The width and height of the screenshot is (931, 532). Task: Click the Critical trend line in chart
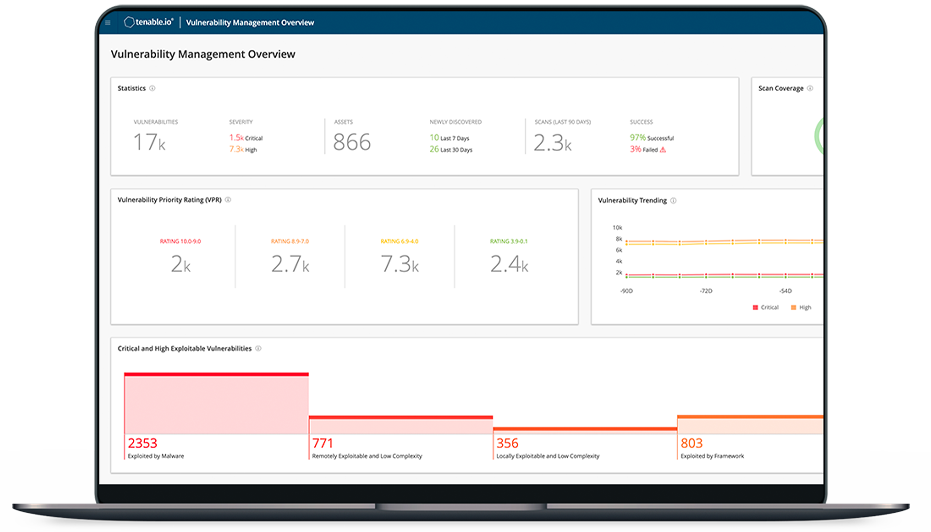724,275
